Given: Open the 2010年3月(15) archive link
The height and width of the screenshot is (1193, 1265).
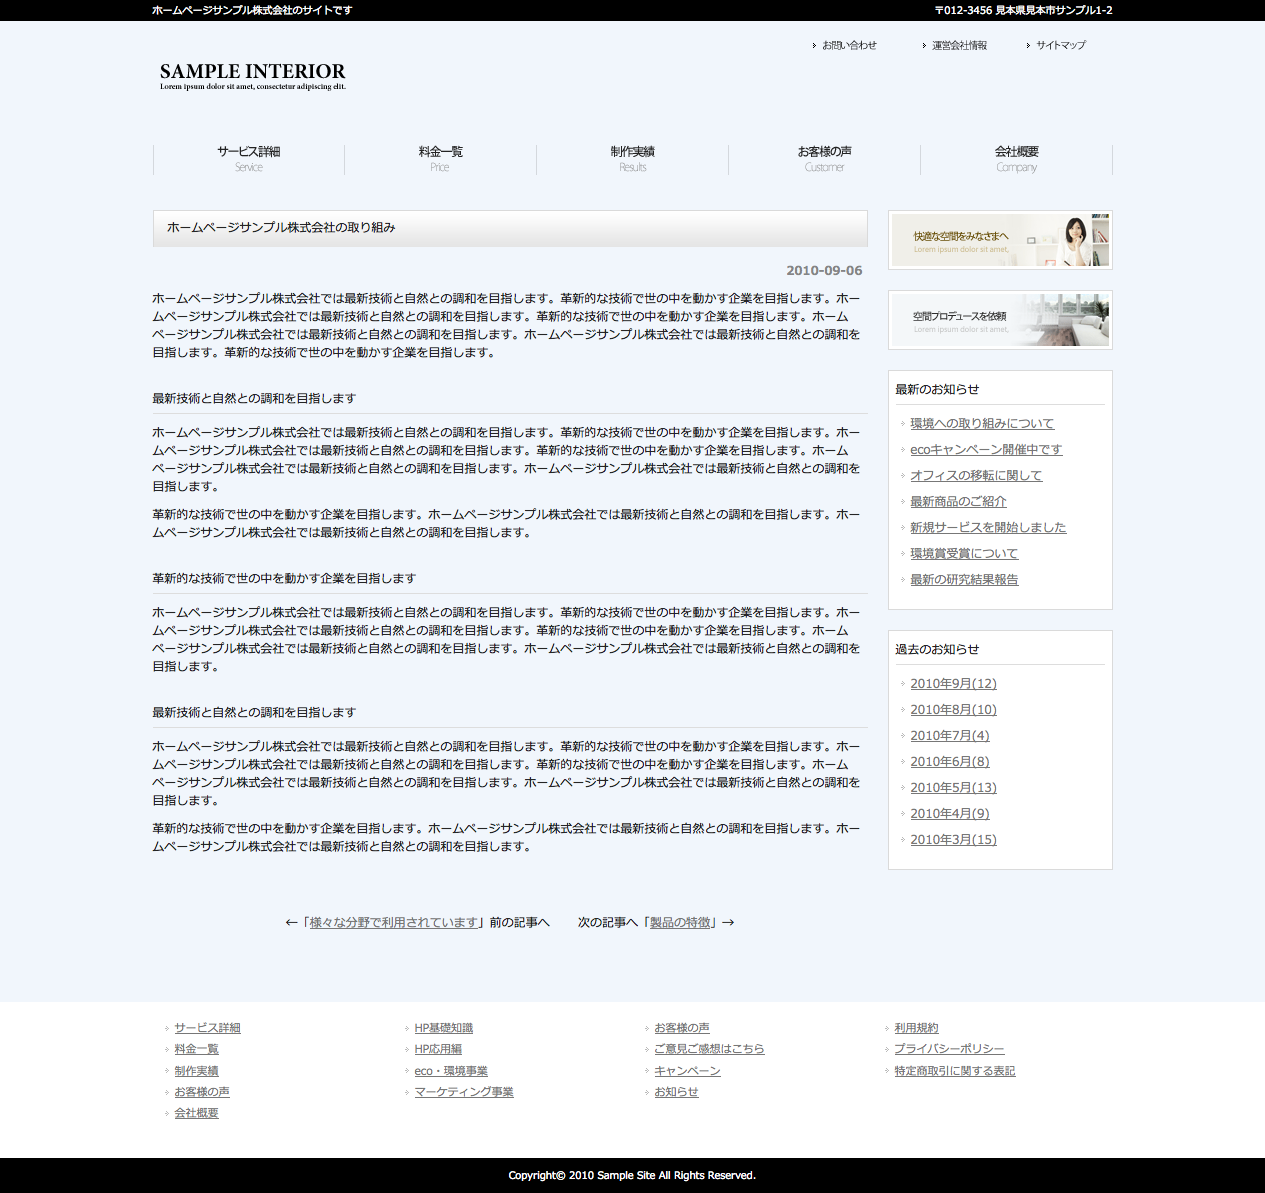Looking at the screenshot, I should (x=953, y=840).
